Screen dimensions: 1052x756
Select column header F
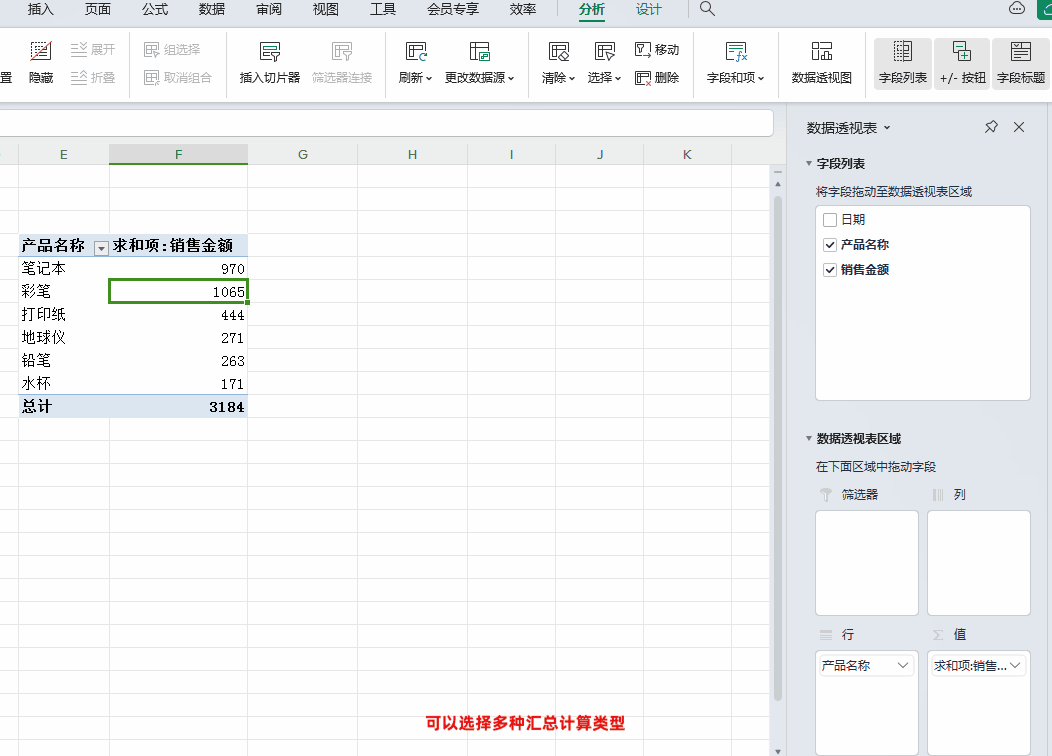tap(178, 154)
